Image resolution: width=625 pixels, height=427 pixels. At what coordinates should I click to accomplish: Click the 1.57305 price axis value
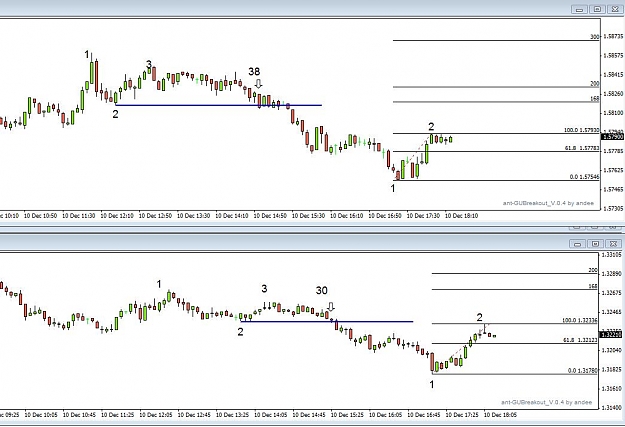613,209
